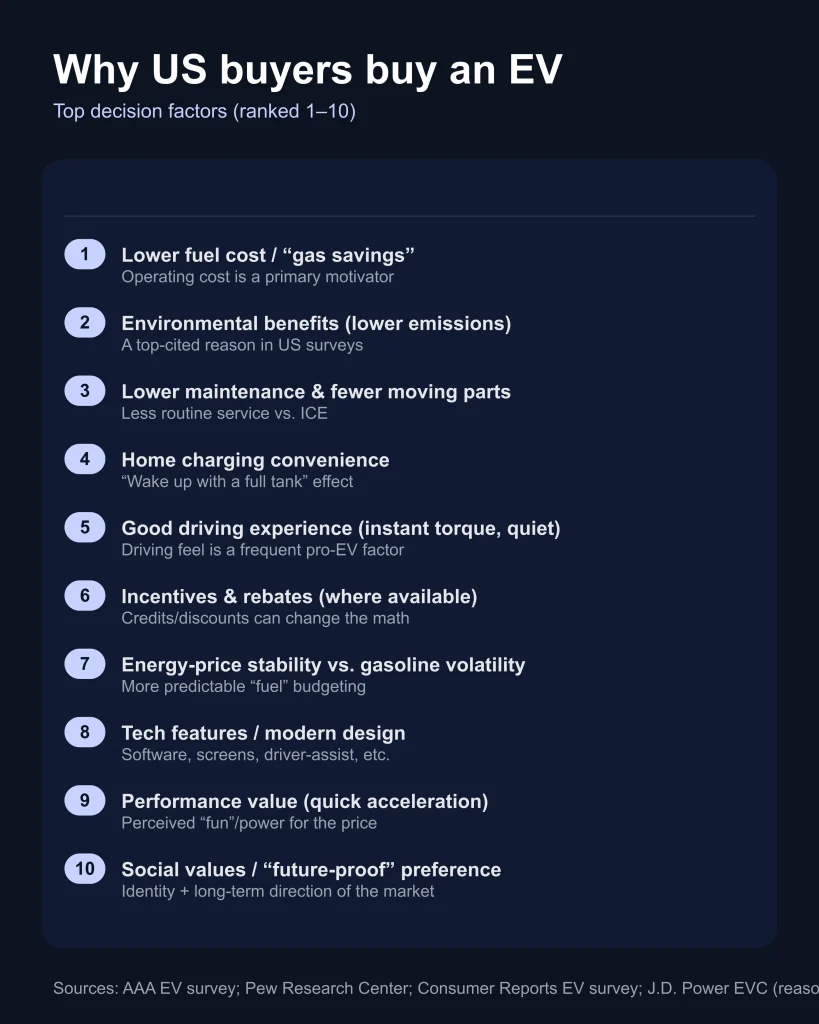
Task: Select the "Lower fuel cost" heading
Action: click(267, 255)
